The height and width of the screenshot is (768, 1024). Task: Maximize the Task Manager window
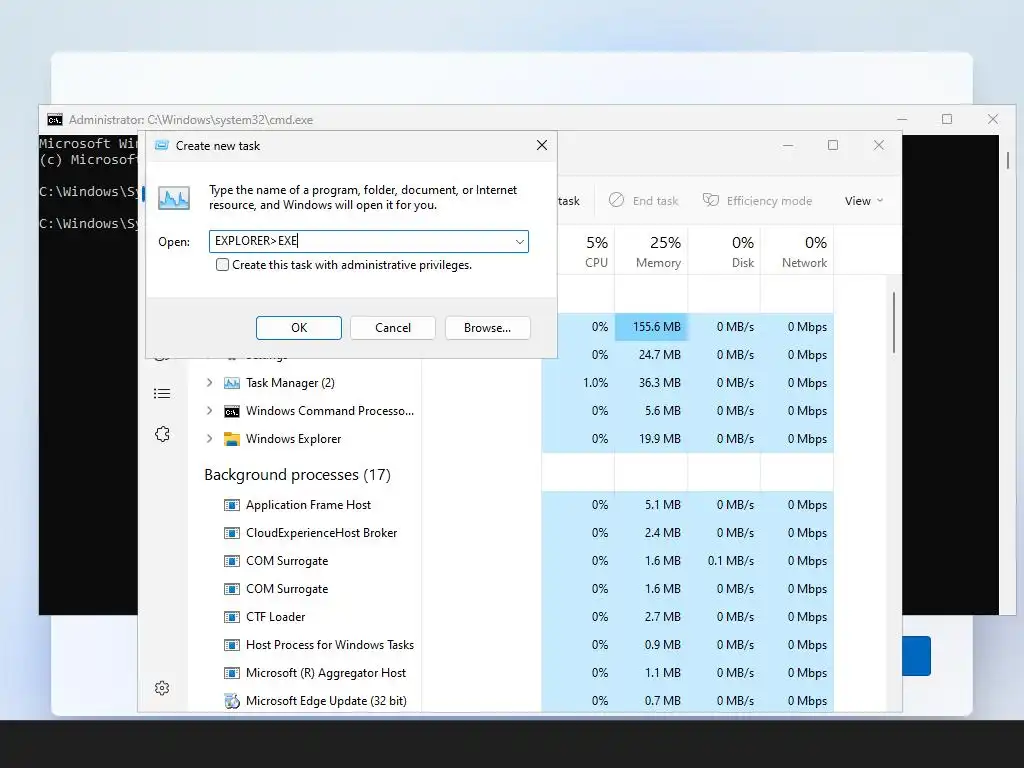click(833, 145)
